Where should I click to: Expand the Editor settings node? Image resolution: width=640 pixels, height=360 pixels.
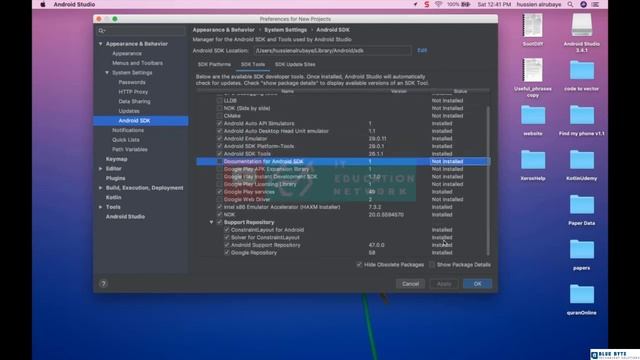[100, 169]
